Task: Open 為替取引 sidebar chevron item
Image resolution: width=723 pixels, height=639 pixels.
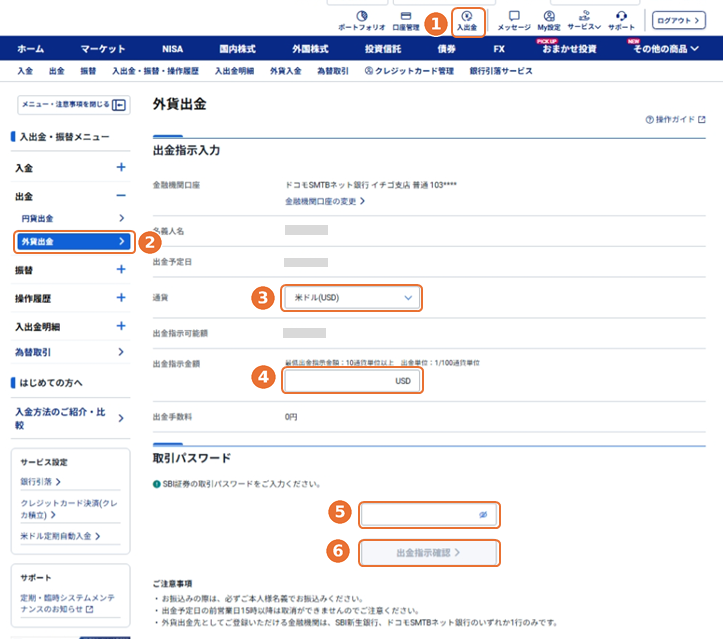Action: coord(71,352)
